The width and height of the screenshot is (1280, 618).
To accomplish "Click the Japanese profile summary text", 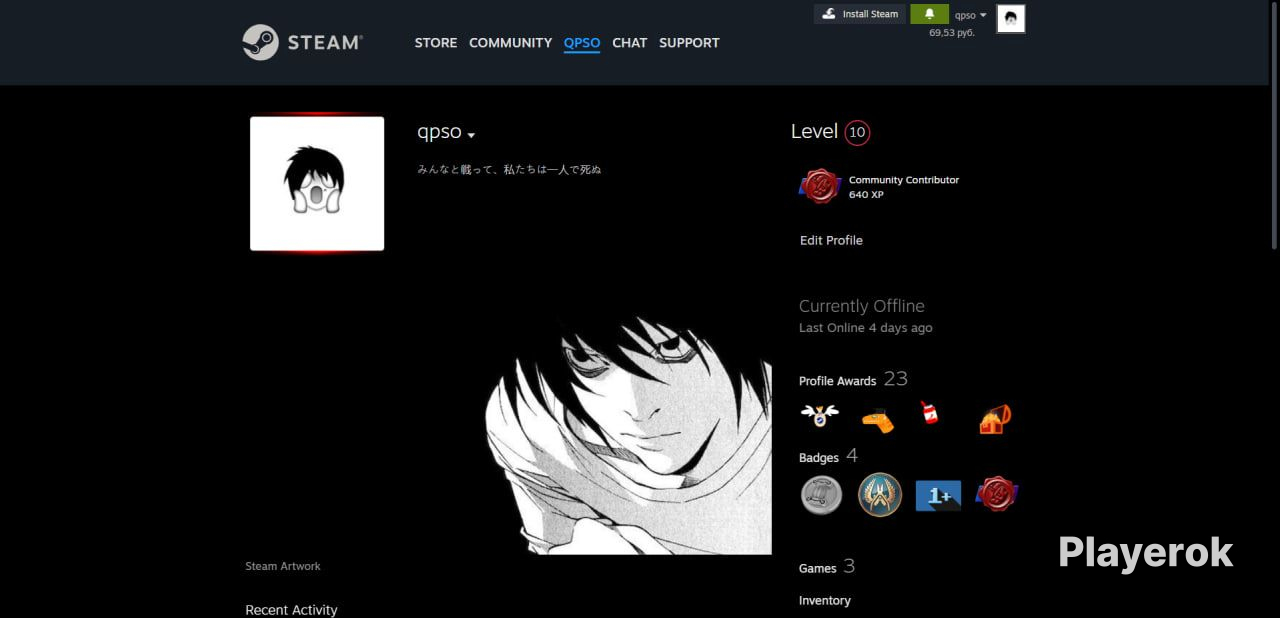I will 509,170.
